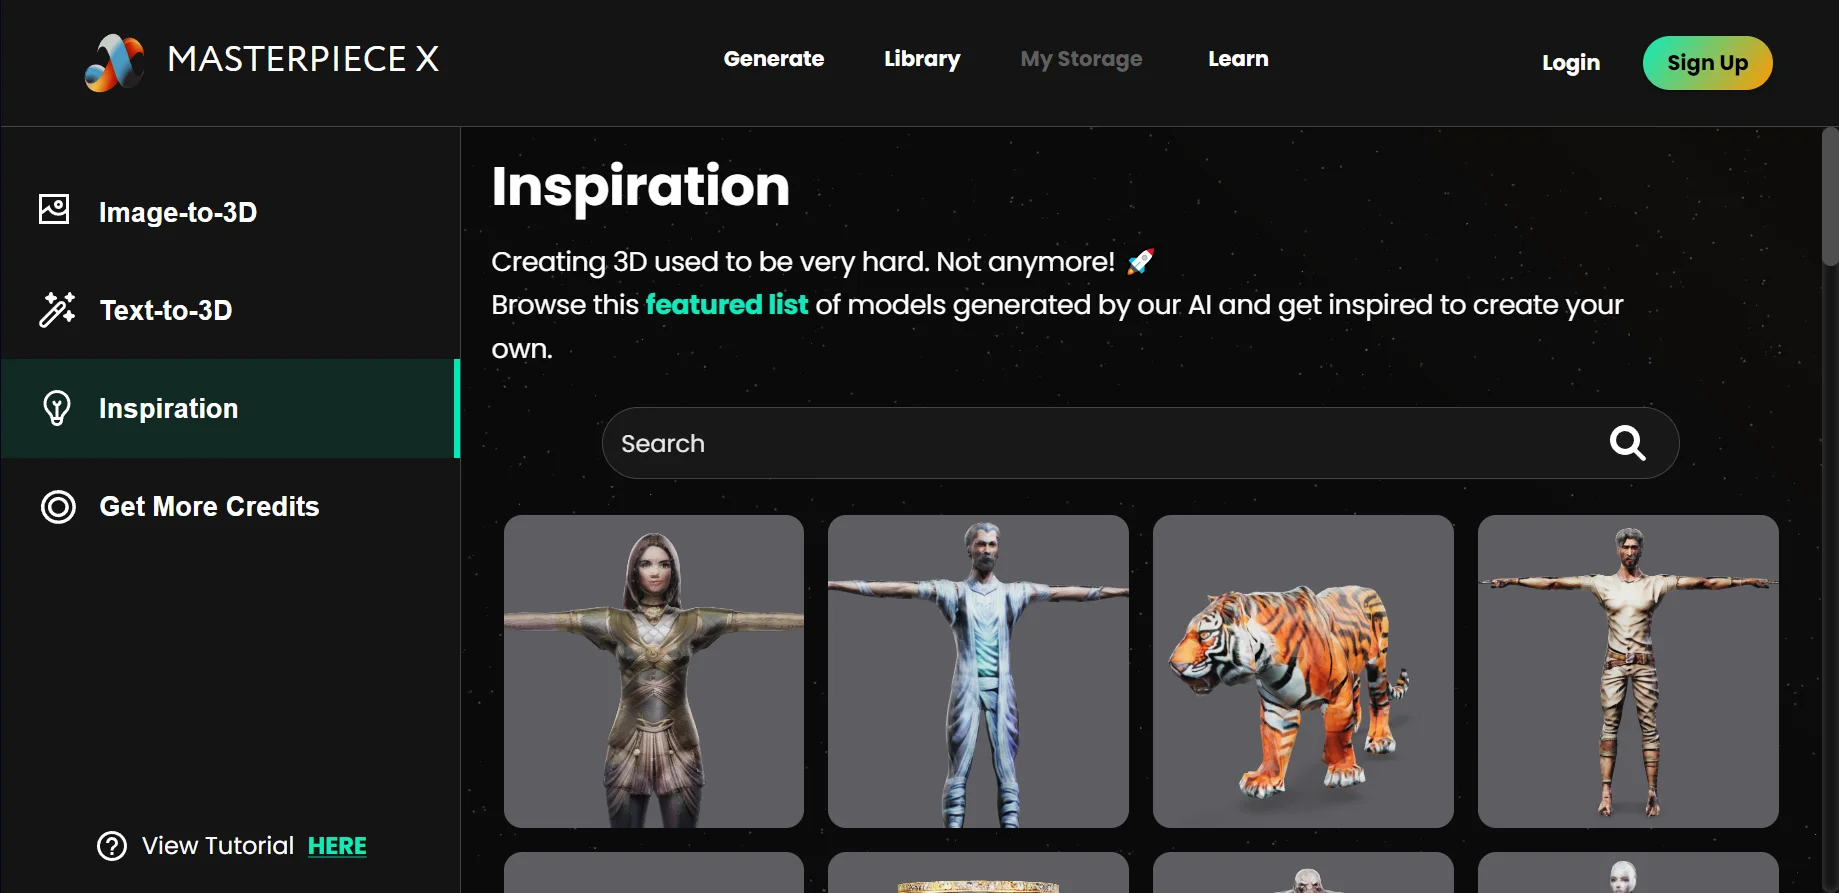Open the Library menu item

click(x=922, y=59)
